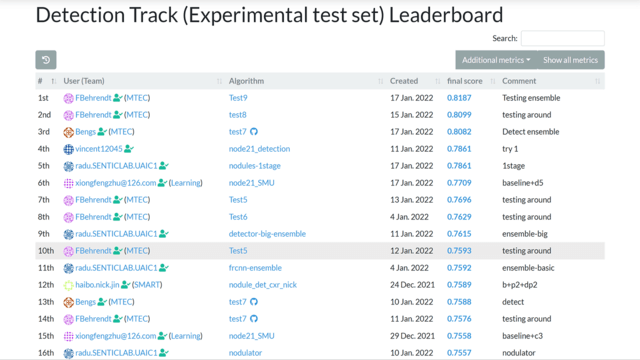Open the detector-big-ensemble algorithm link
The height and width of the screenshot is (360, 640).
point(267,234)
